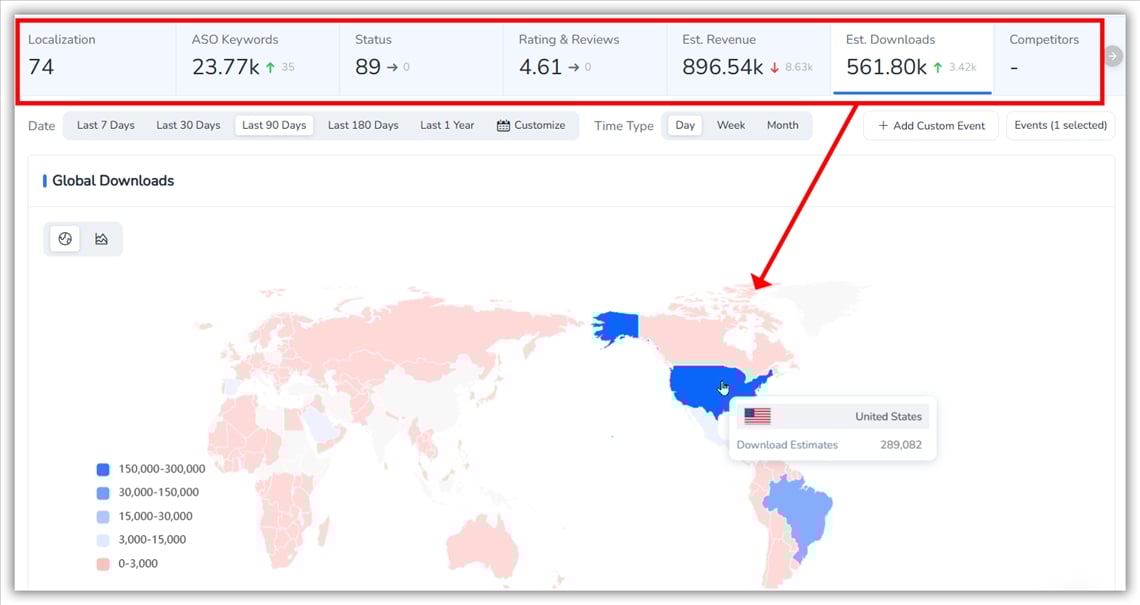Open the Events (1 selected) dropdown
This screenshot has height=605, width=1140.
coord(1060,125)
